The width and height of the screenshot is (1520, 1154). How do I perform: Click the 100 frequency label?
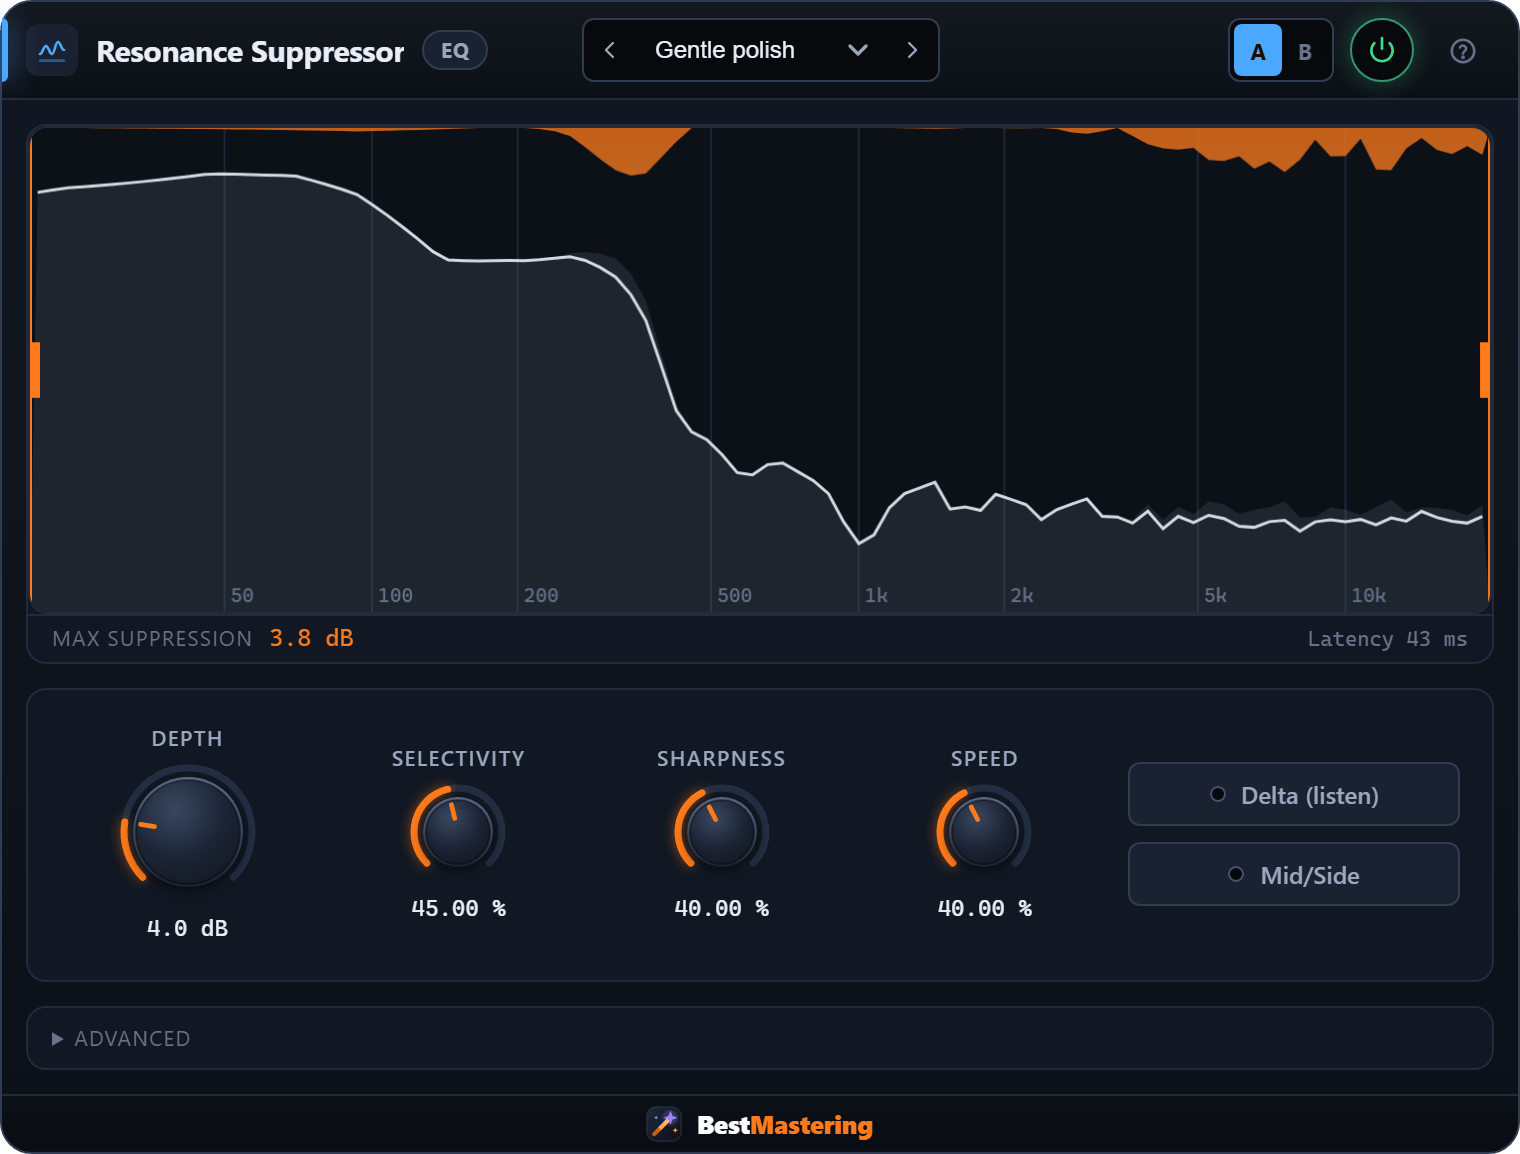tap(395, 595)
